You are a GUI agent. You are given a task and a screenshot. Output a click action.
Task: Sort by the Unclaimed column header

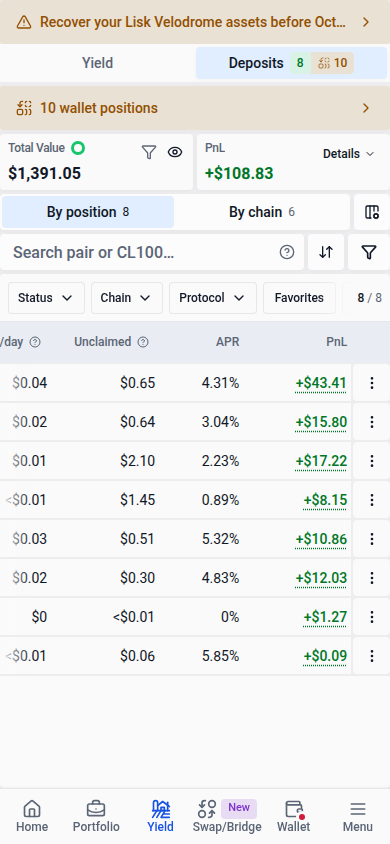tap(103, 342)
